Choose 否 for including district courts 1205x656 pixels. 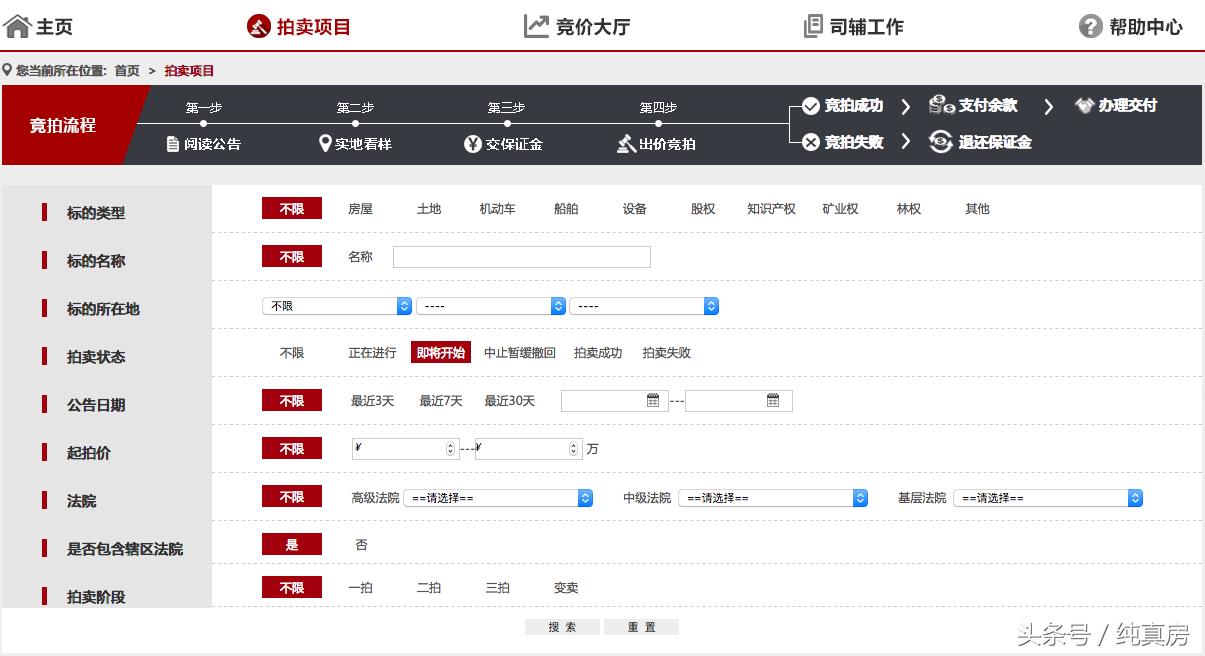[361, 543]
